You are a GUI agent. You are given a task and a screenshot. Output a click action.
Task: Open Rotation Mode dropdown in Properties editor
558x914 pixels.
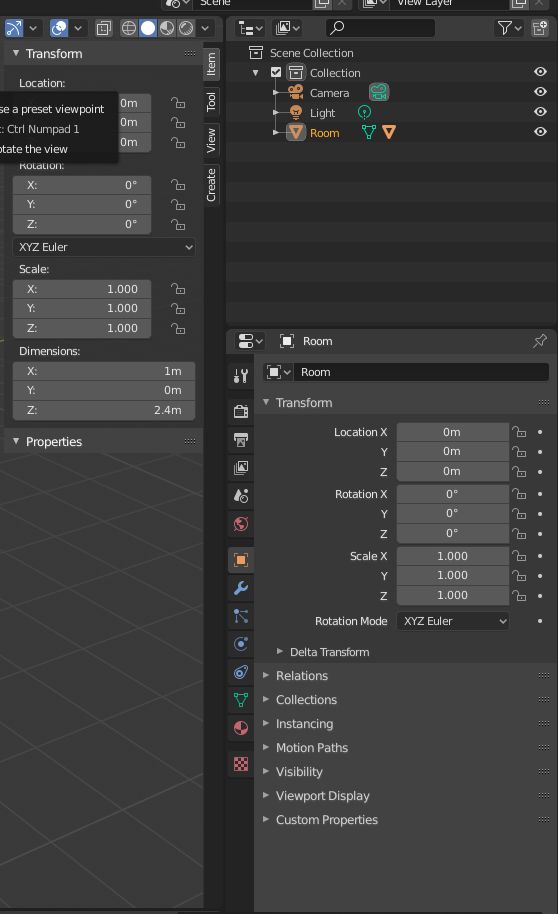pos(452,621)
